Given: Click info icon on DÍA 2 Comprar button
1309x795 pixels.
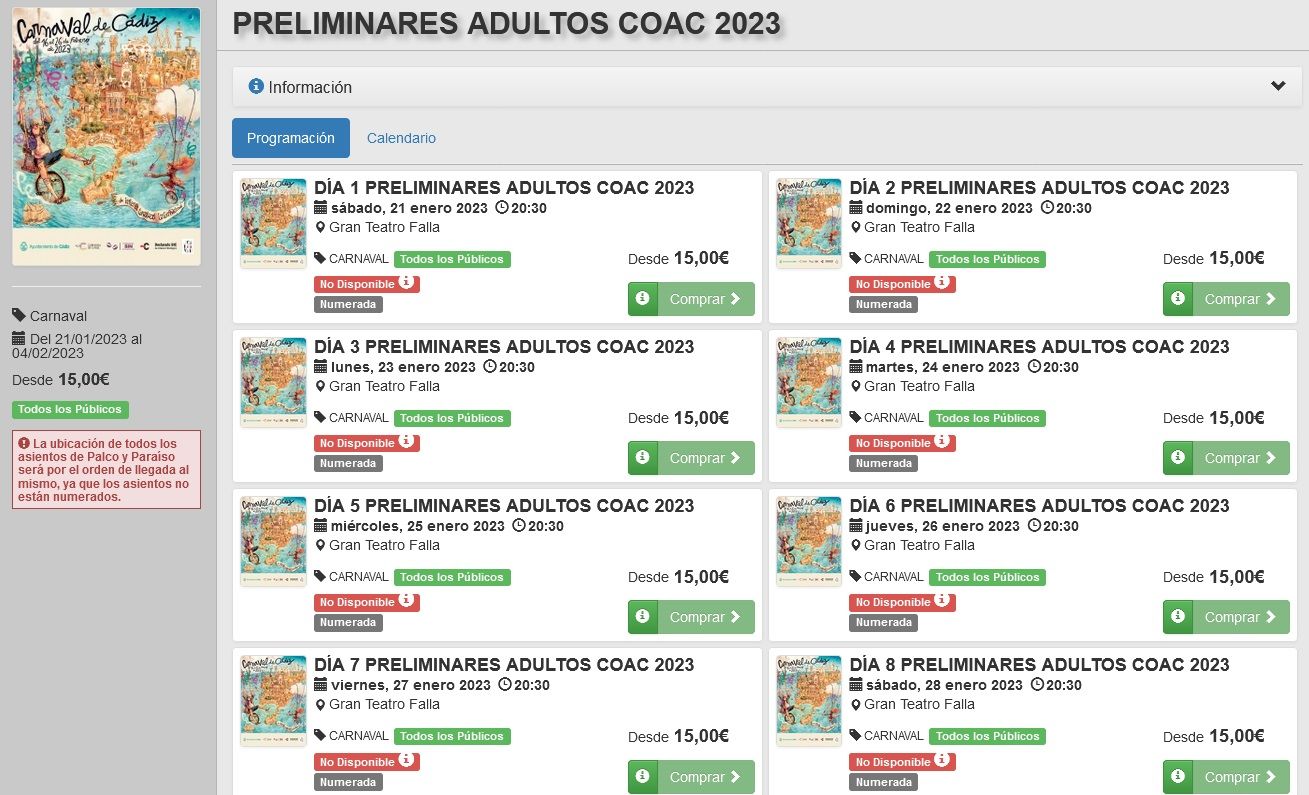Looking at the screenshot, I should click(x=1178, y=299).
